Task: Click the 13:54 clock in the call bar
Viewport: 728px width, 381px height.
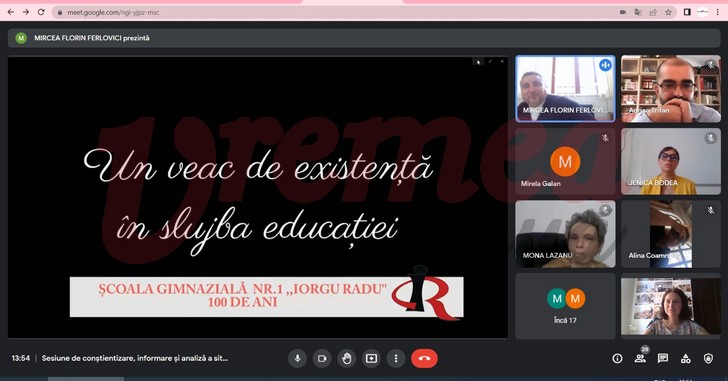Action: click(21, 358)
